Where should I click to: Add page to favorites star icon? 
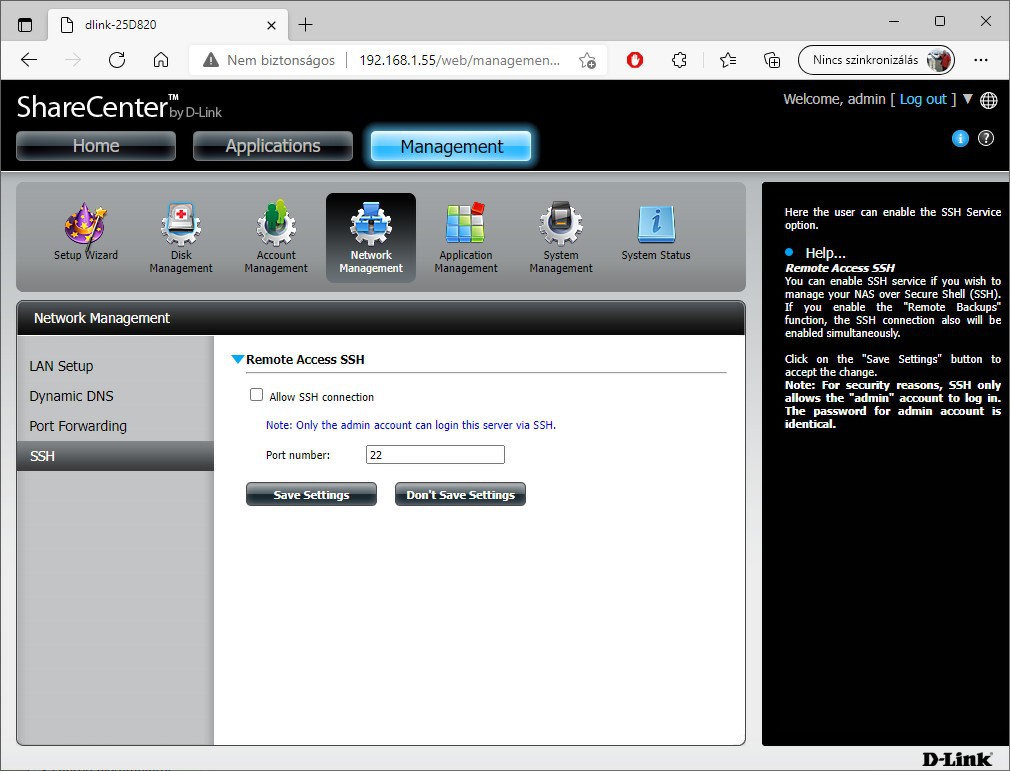(x=587, y=60)
